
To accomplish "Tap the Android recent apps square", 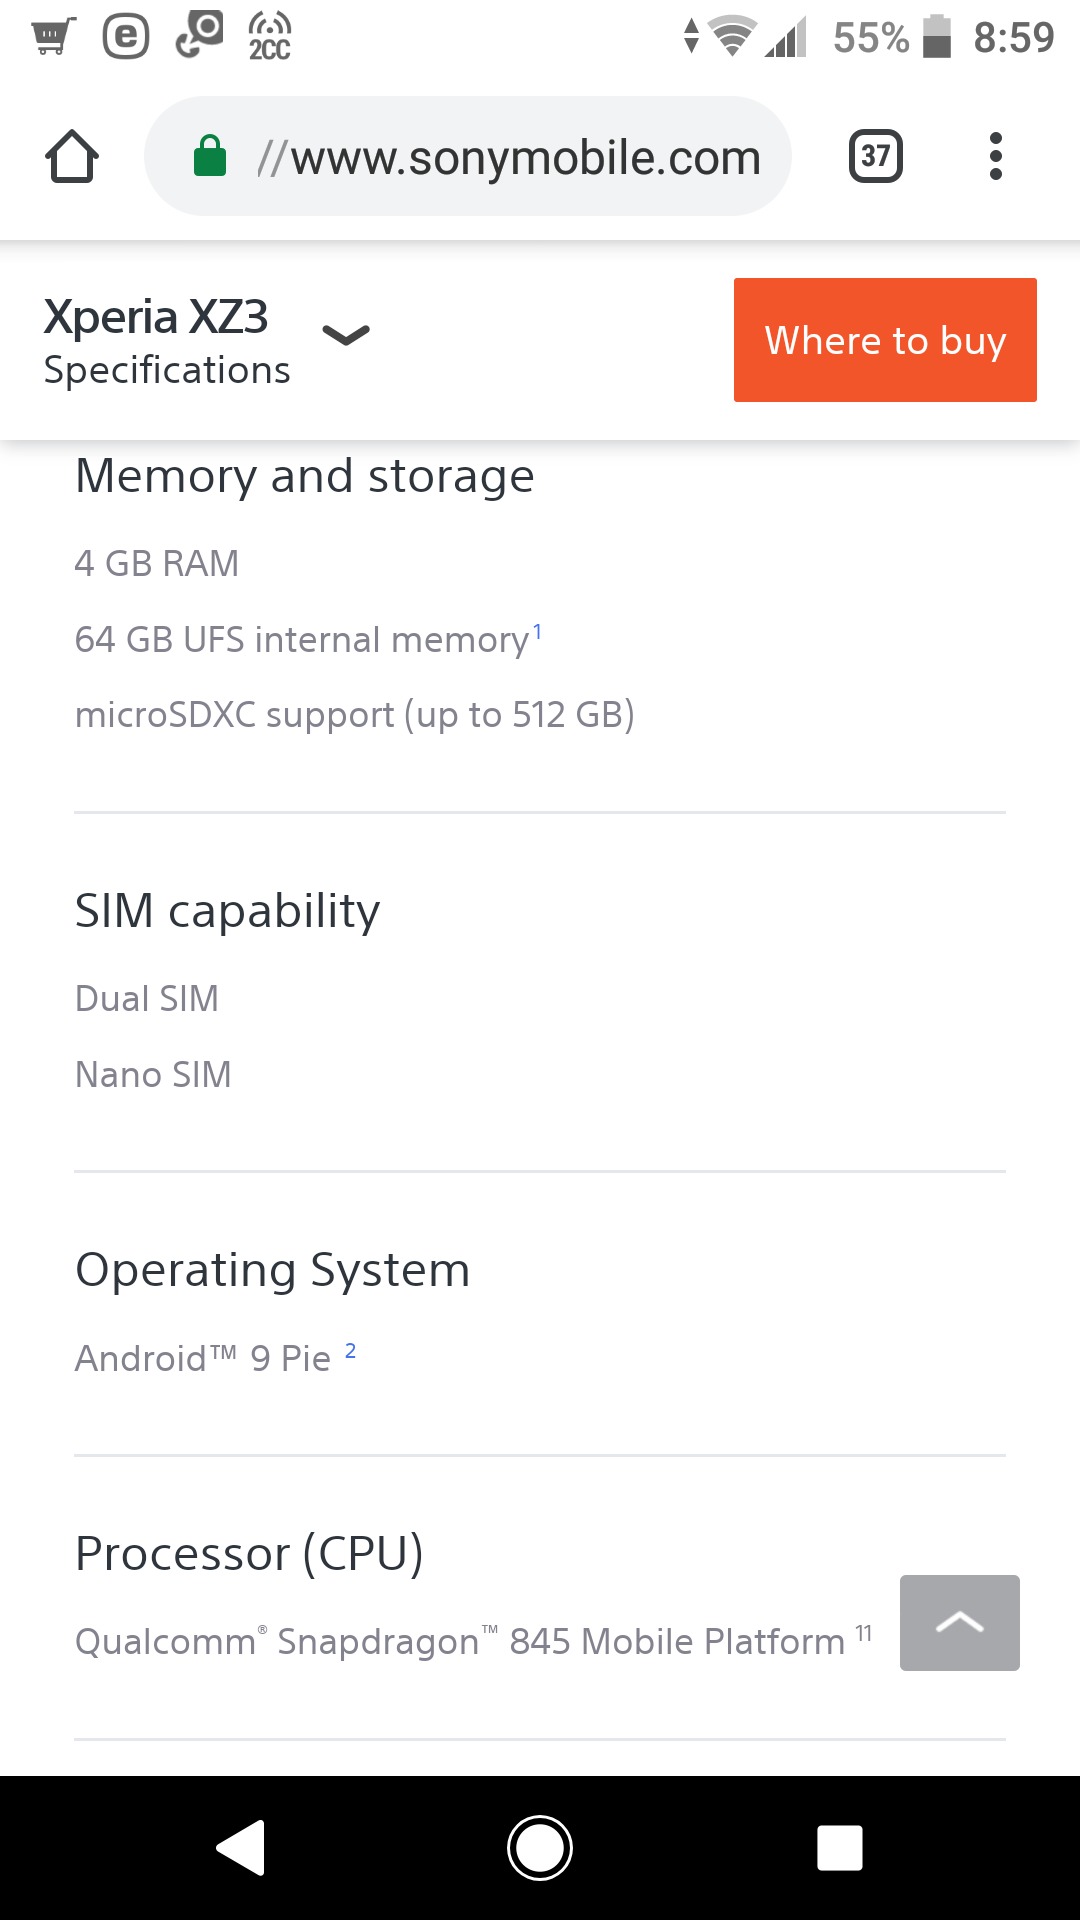I will tap(840, 1847).
